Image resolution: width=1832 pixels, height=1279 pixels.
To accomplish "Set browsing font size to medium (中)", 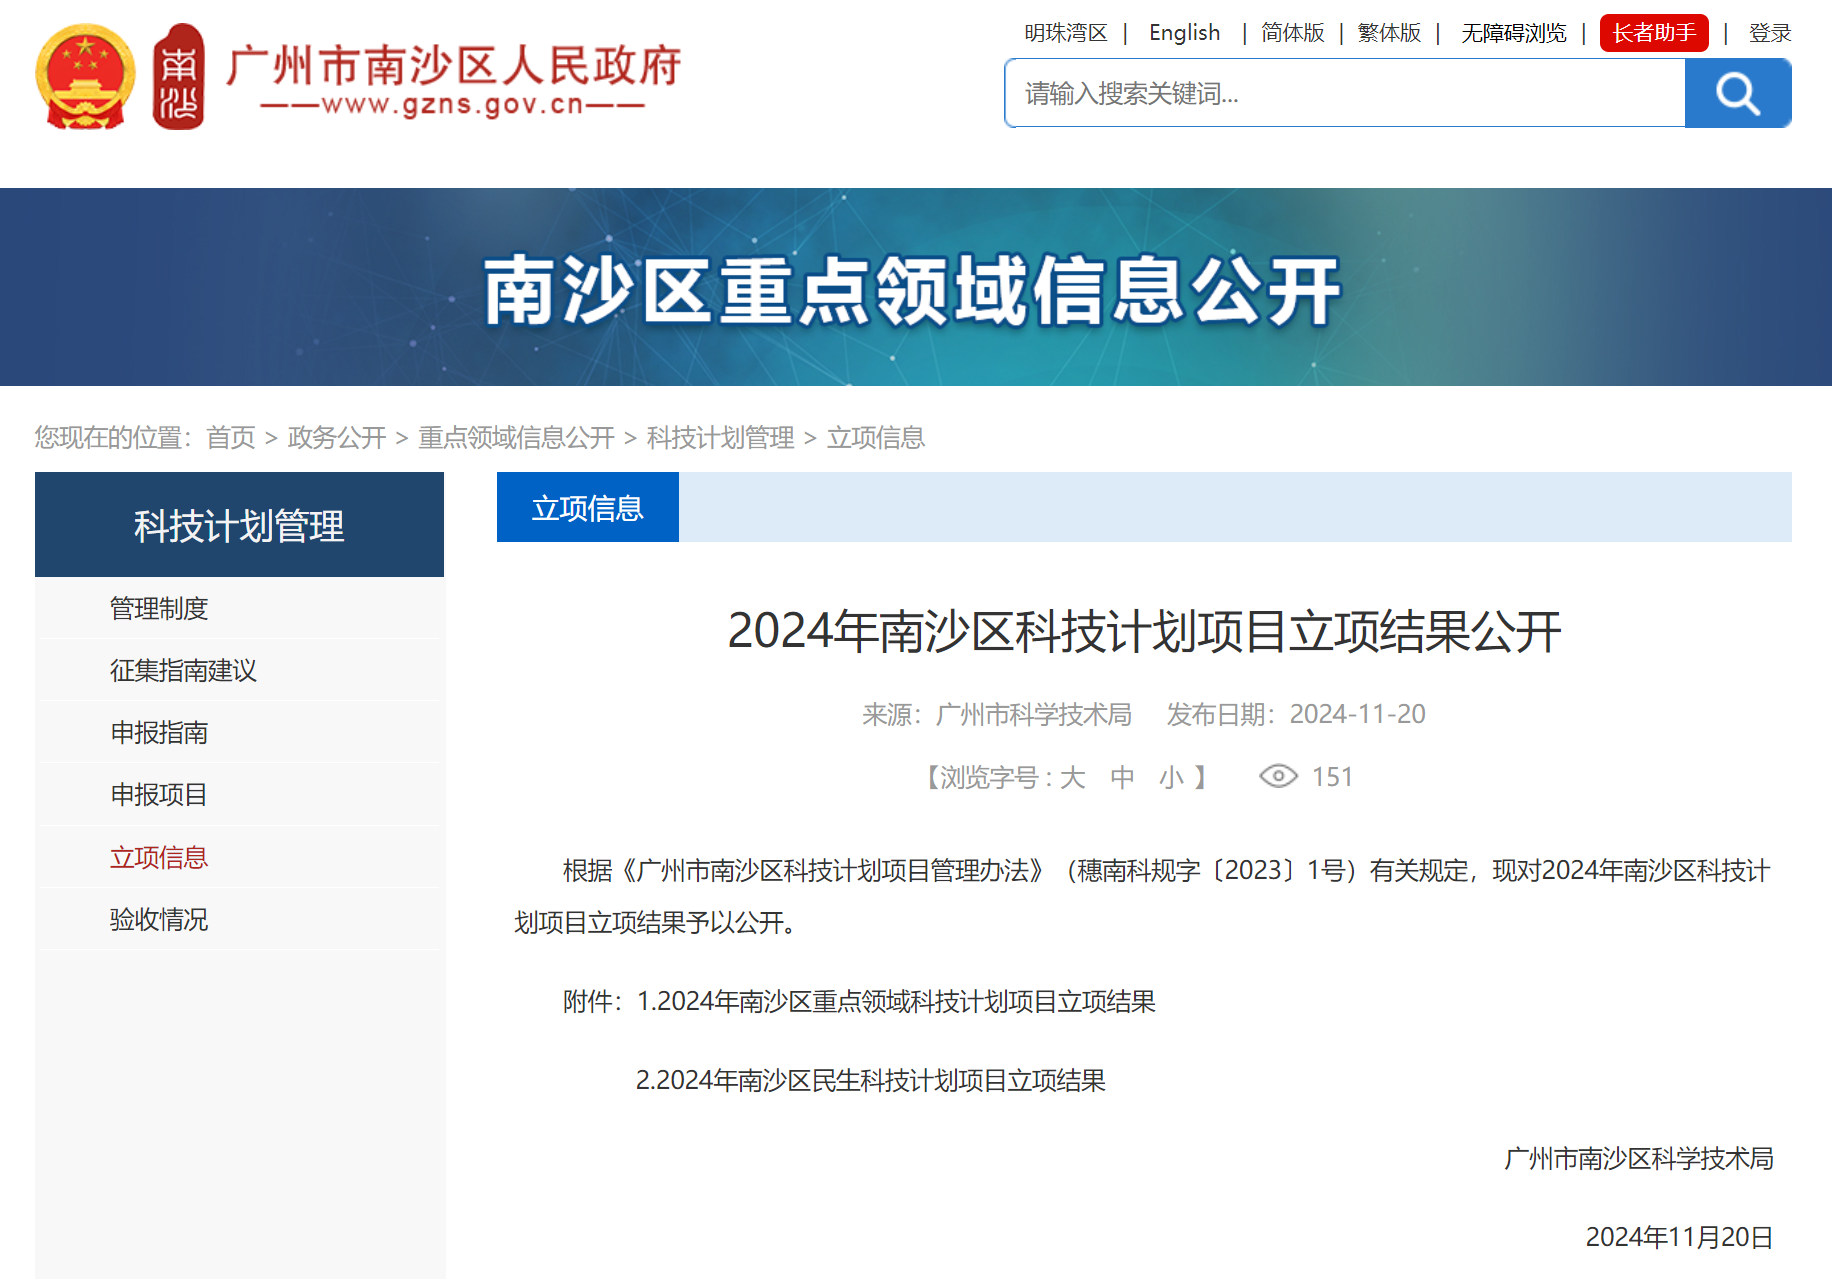I will 1122,777.
